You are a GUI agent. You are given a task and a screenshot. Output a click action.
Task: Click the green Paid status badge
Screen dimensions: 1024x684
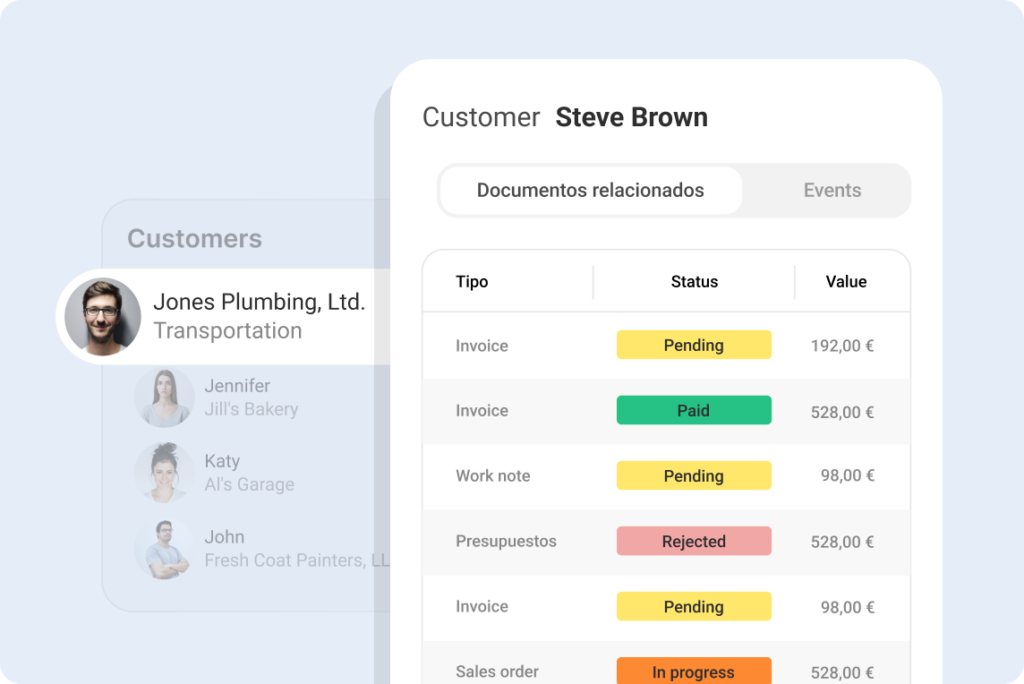click(693, 410)
